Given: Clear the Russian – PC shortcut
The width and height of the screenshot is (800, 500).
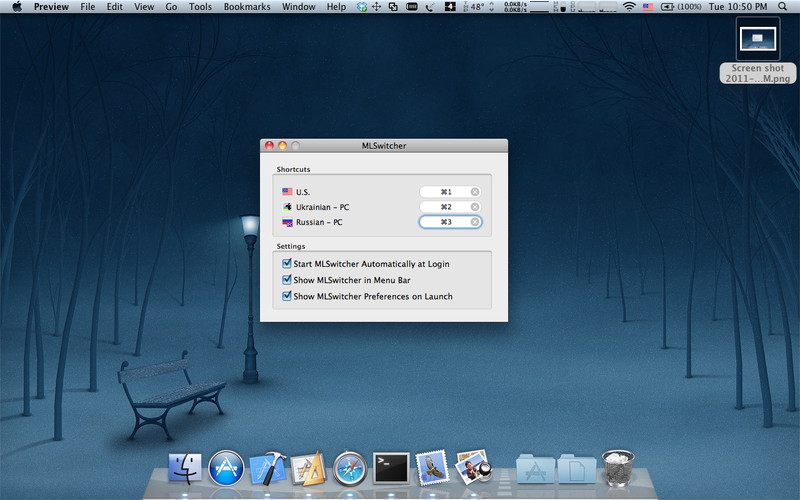Looking at the screenshot, I should click(x=474, y=222).
